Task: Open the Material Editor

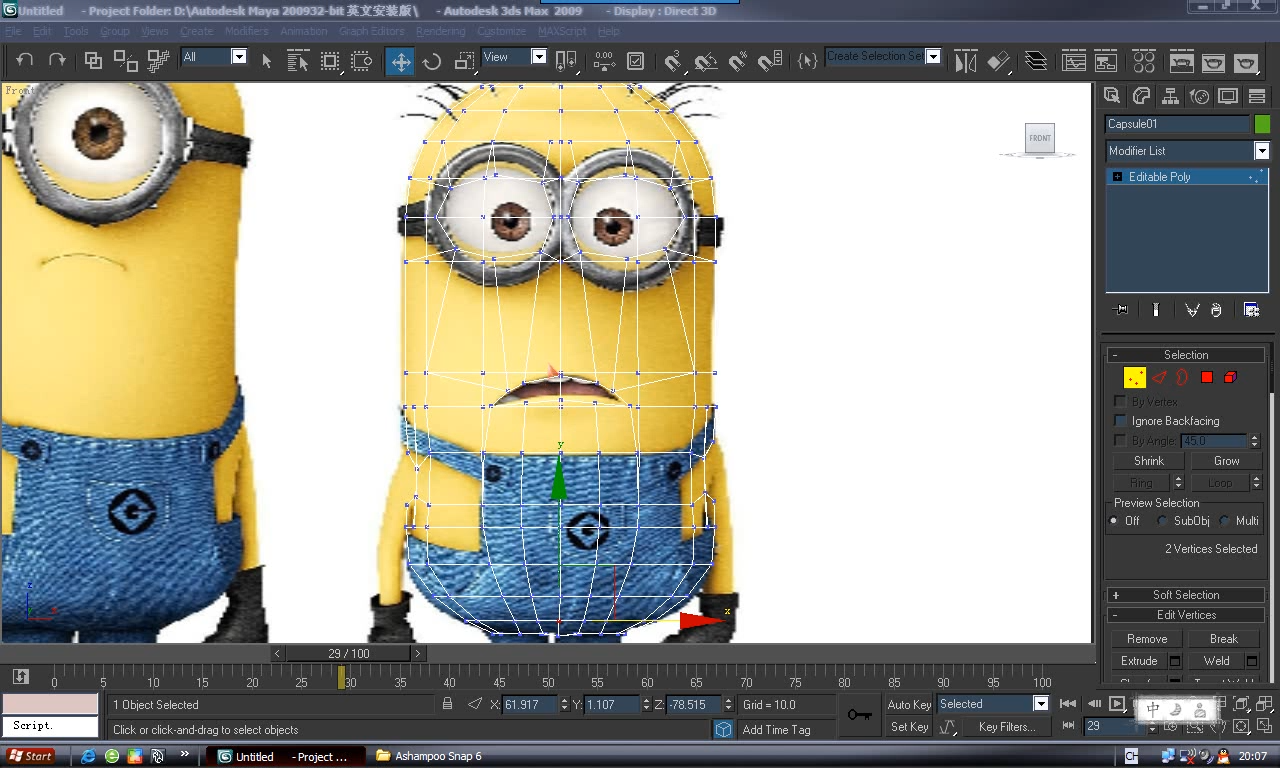Action: (1144, 61)
